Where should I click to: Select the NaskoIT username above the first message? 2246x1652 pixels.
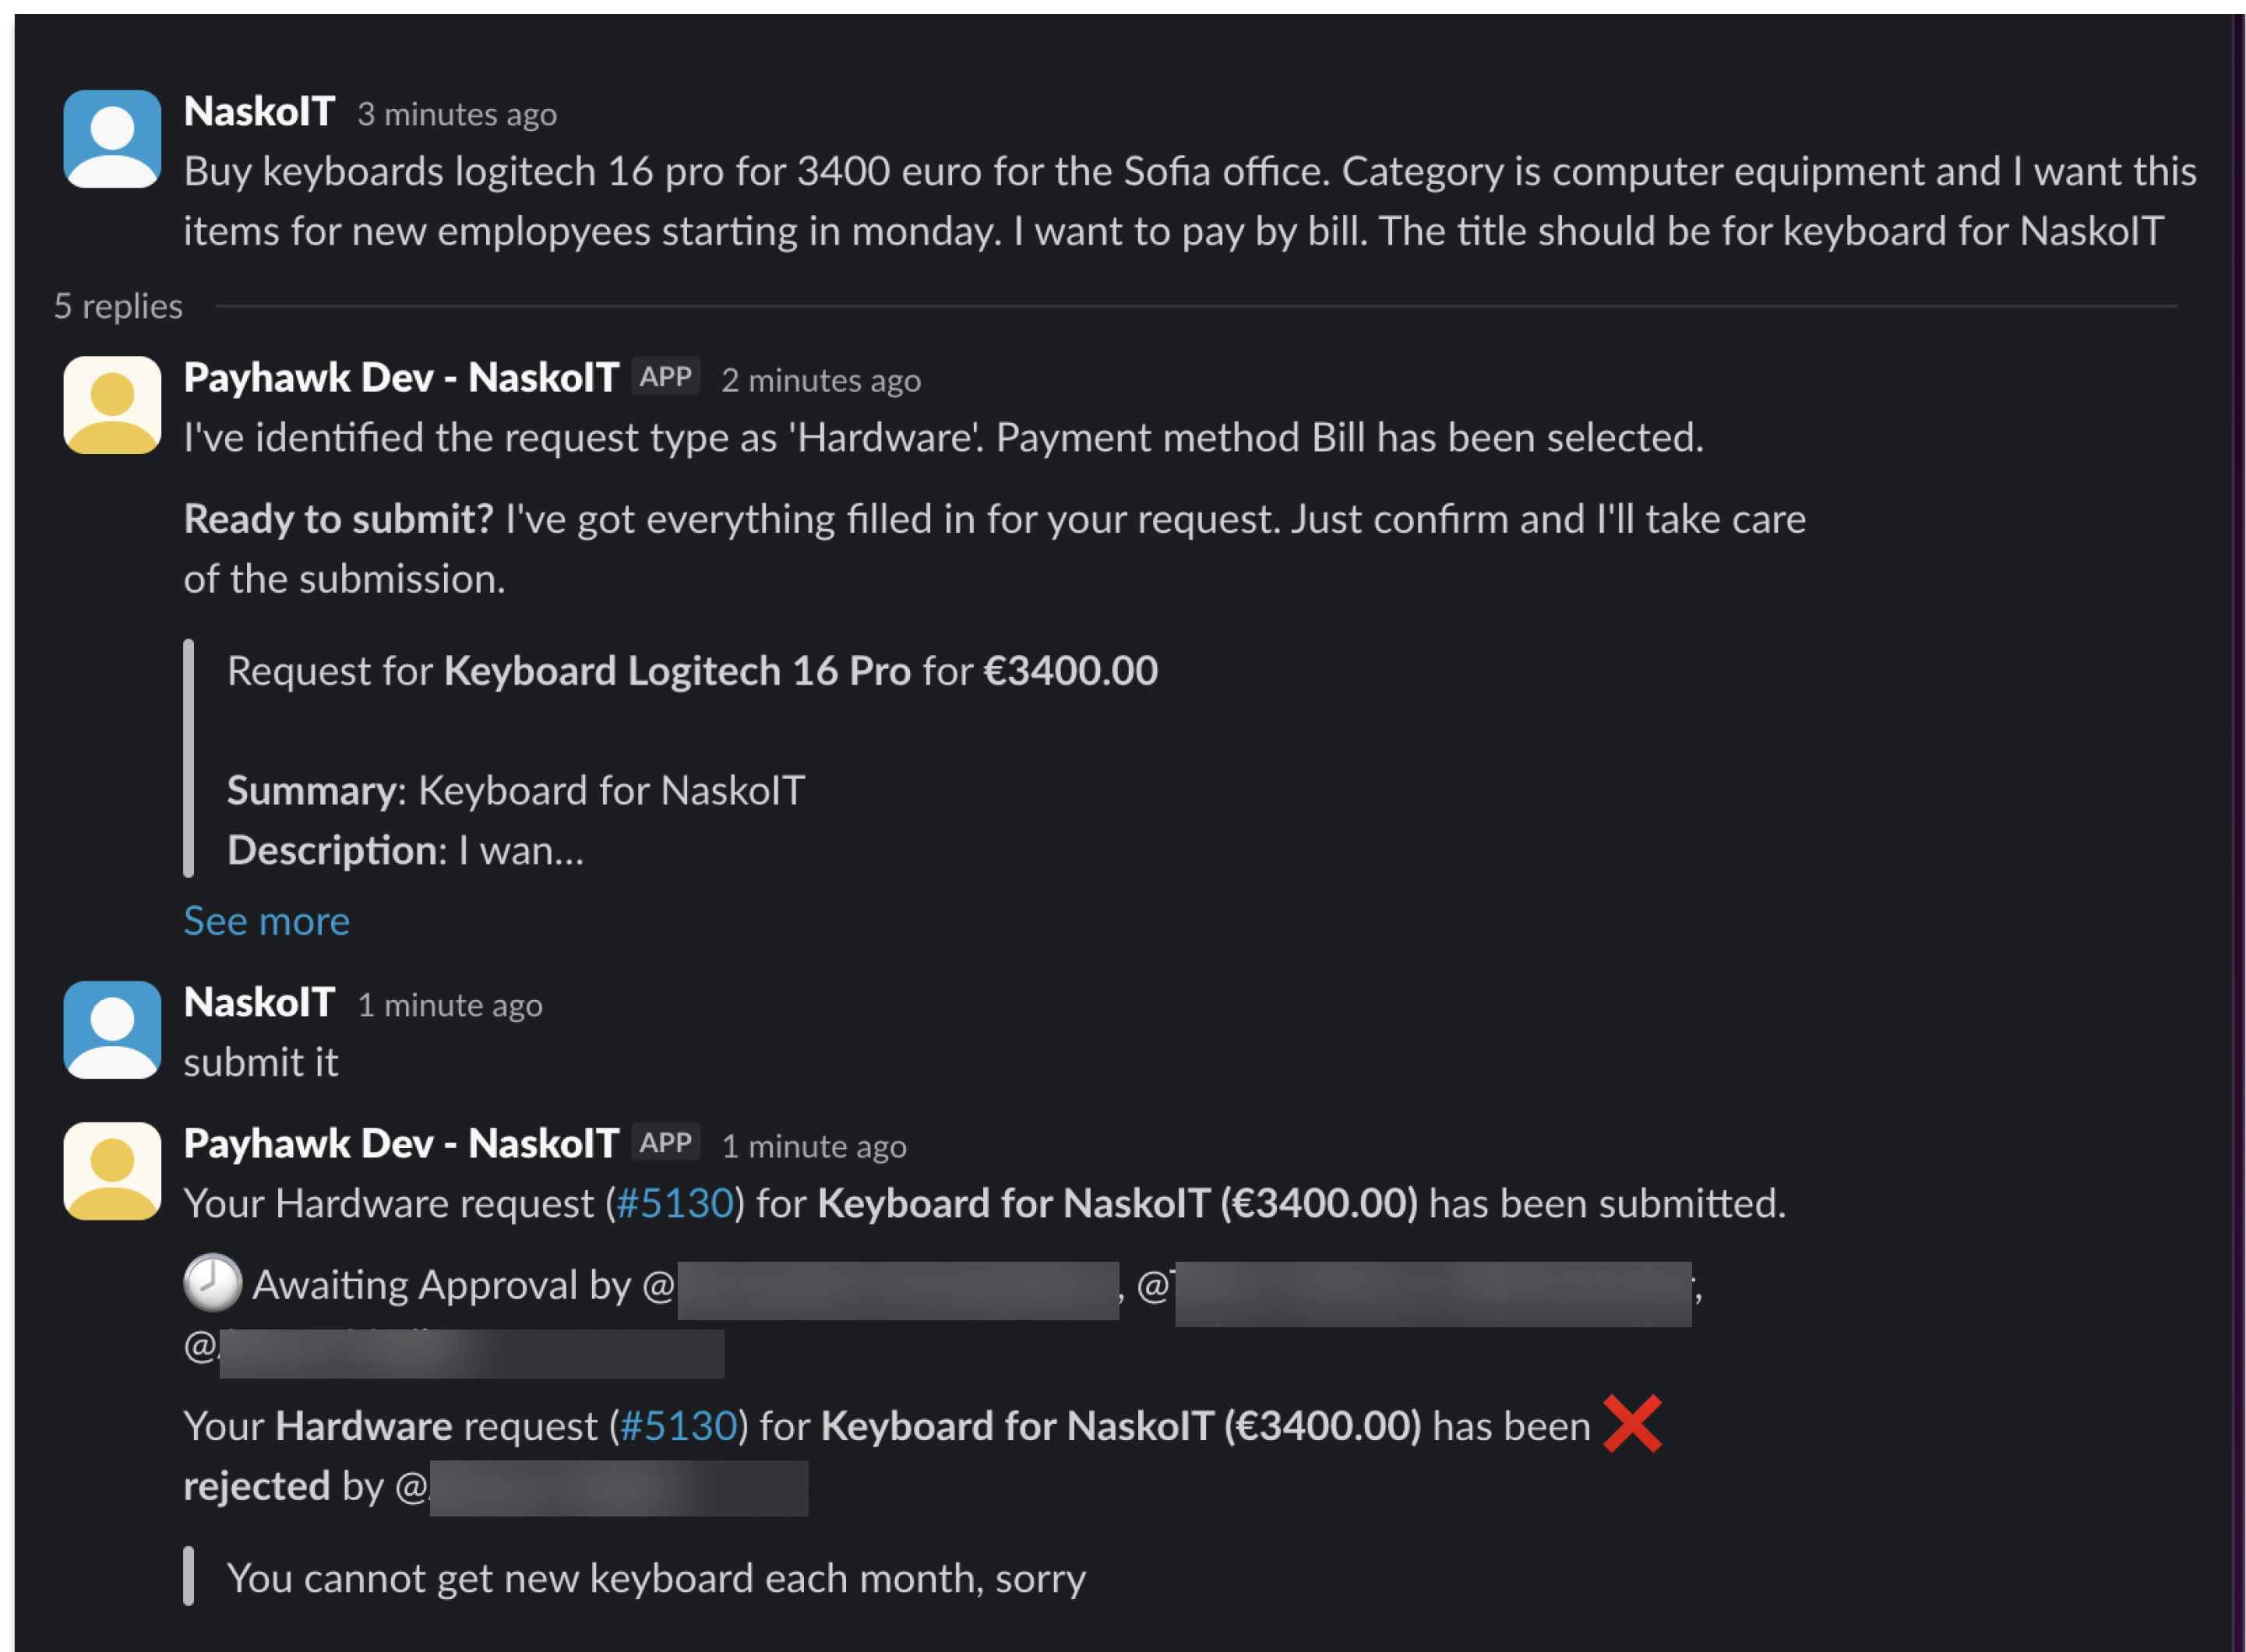coord(258,111)
